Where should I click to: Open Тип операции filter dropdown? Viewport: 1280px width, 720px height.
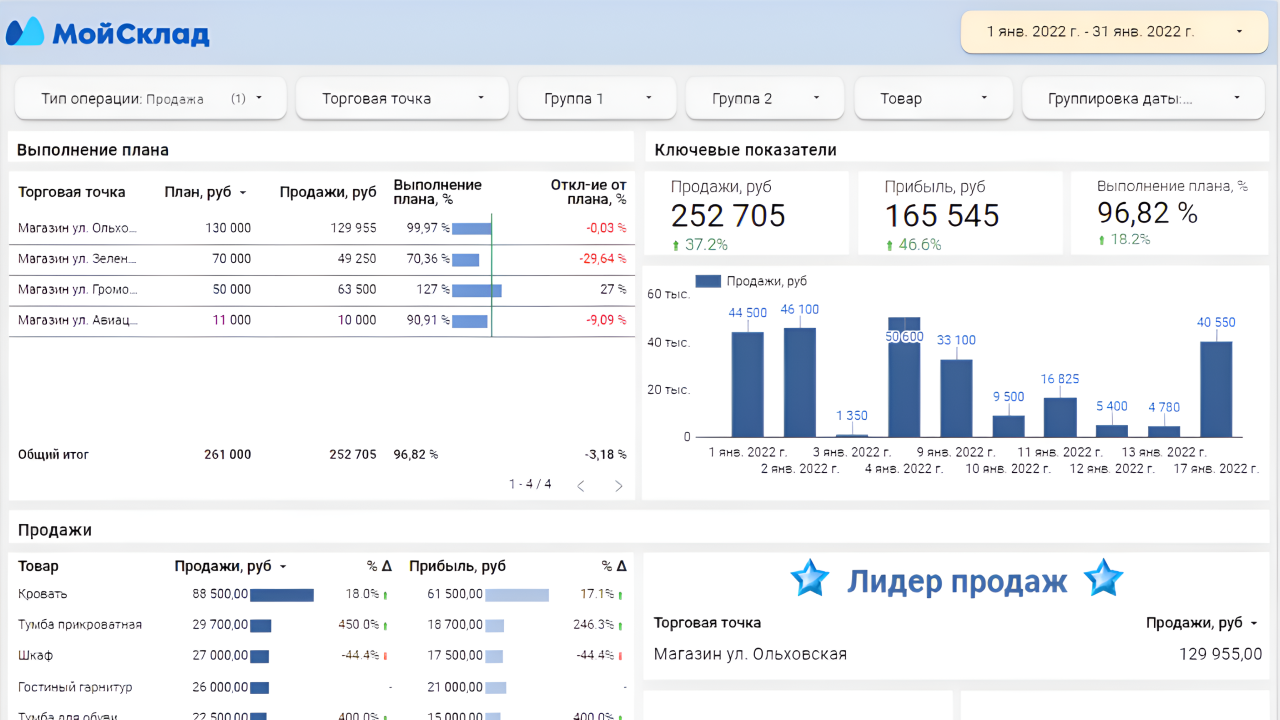tap(151, 99)
